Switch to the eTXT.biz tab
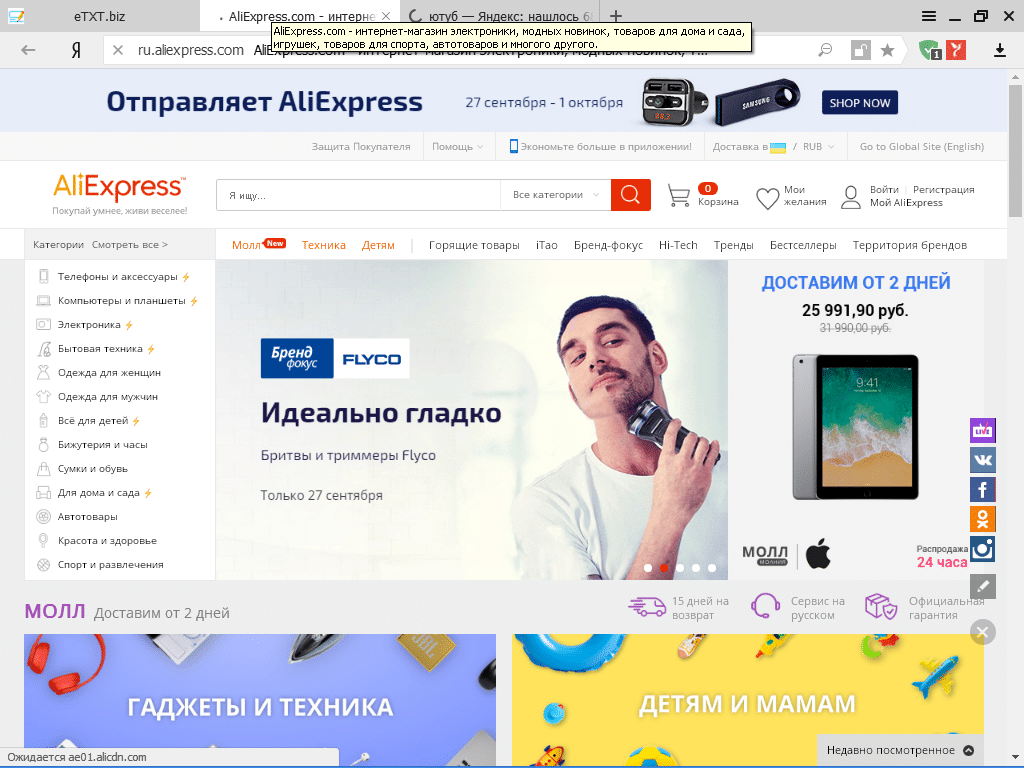Viewport: 1024px width, 768px height. click(100, 16)
